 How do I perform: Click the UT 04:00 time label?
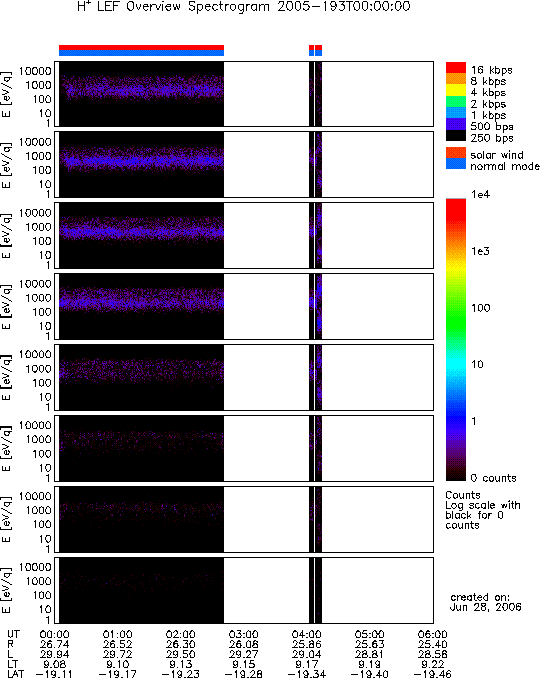(x=307, y=634)
